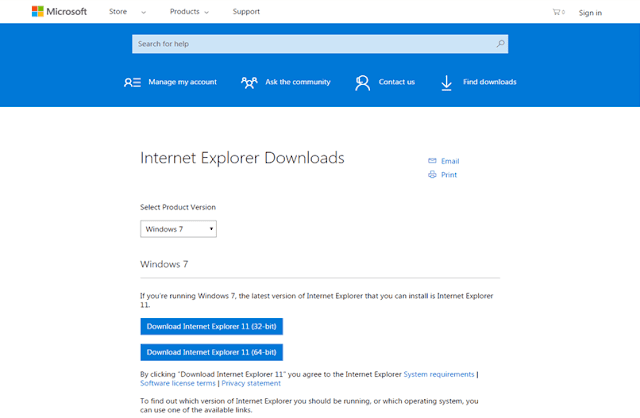The width and height of the screenshot is (640, 418).
Task: Click the search magnifier icon
Action: click(x=500, y=44)
